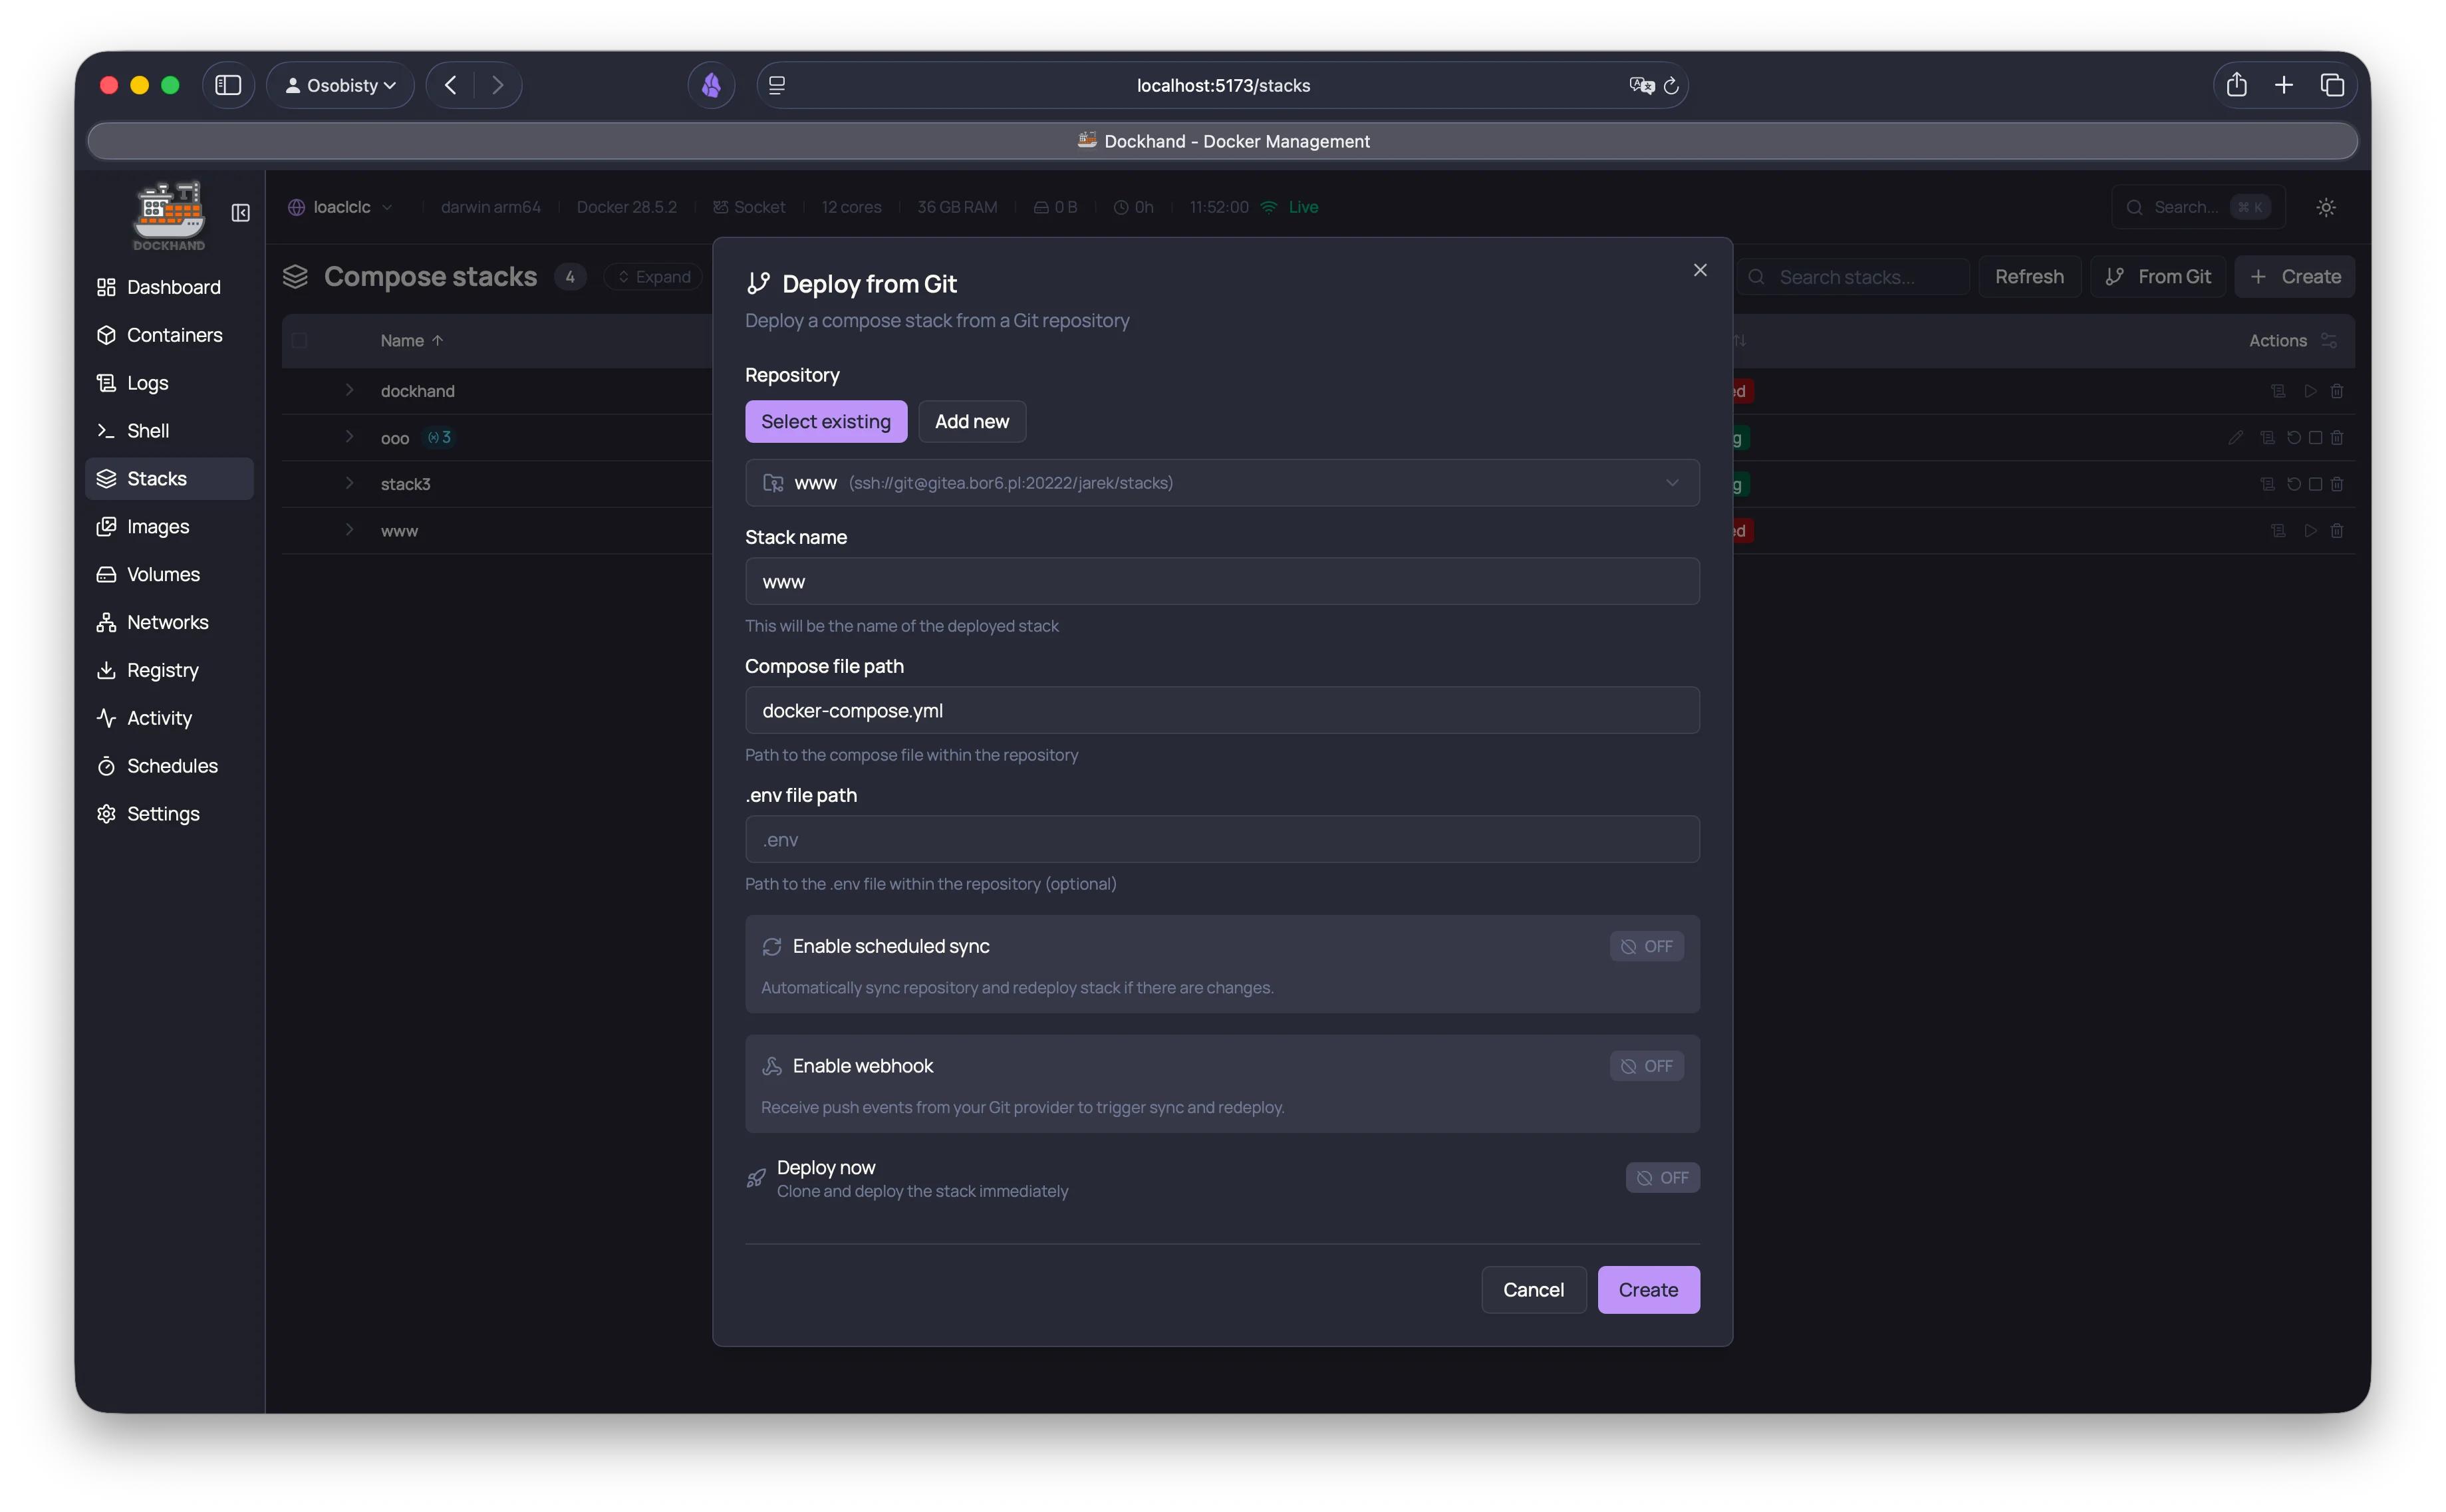This screenshot has height=1512, width=2446.
Task: Click the Create button in the dialog
Action: point(1648,1289)
